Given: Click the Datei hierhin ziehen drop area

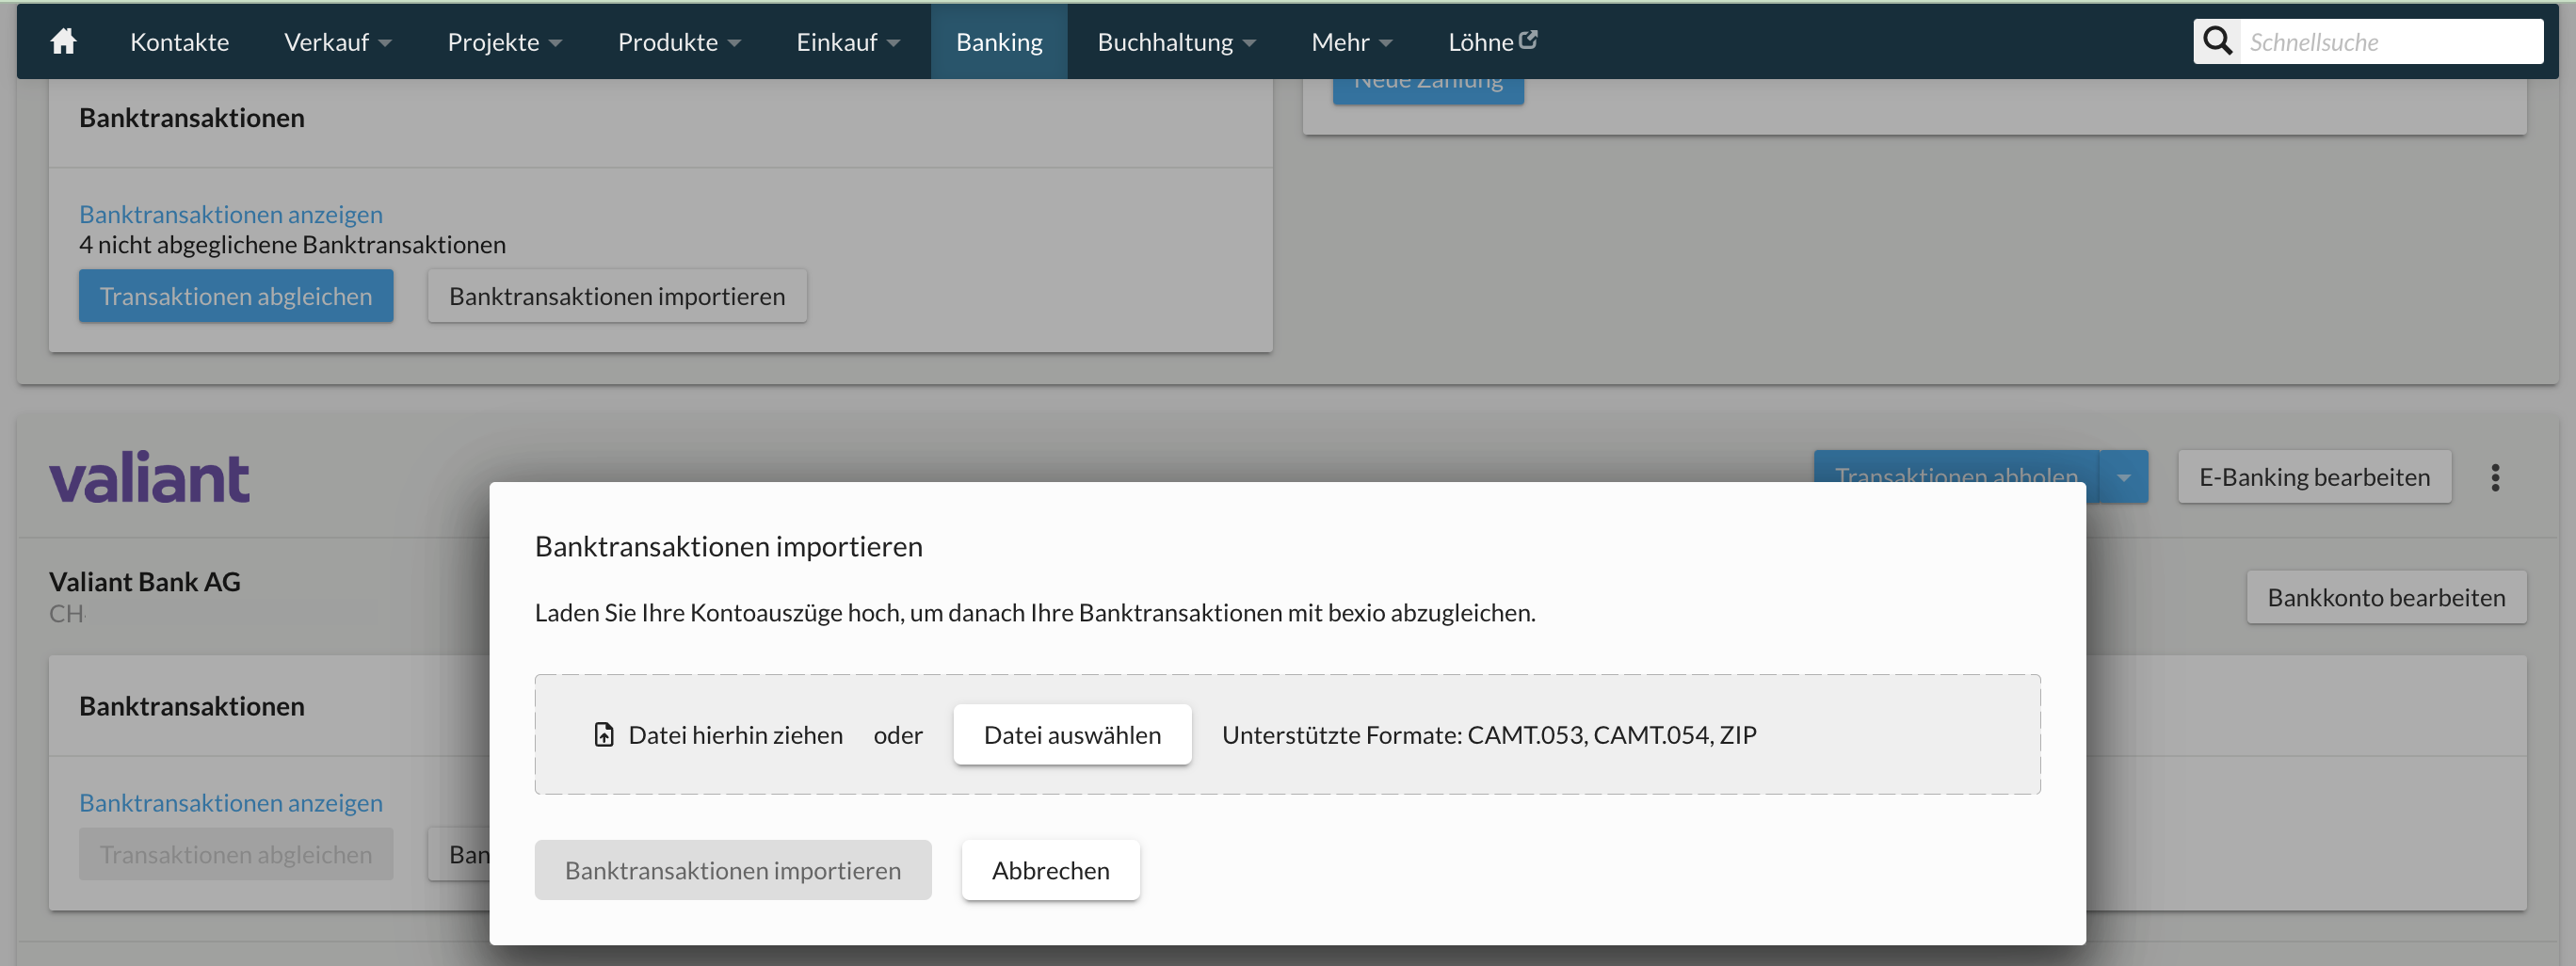Looking at the screenshot, I should point(1287,735).
